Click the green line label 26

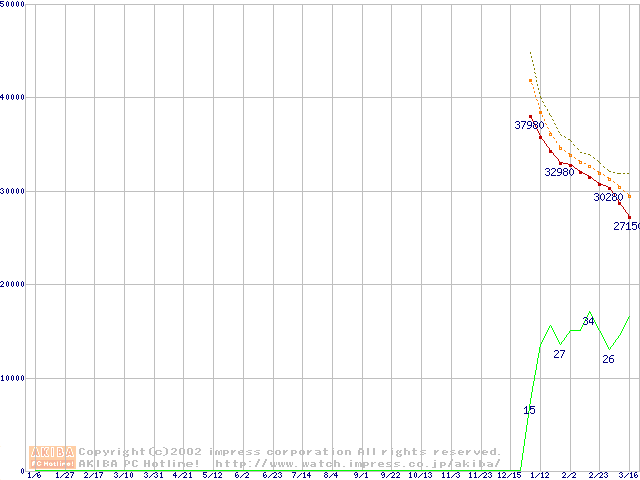click(608, 359)
